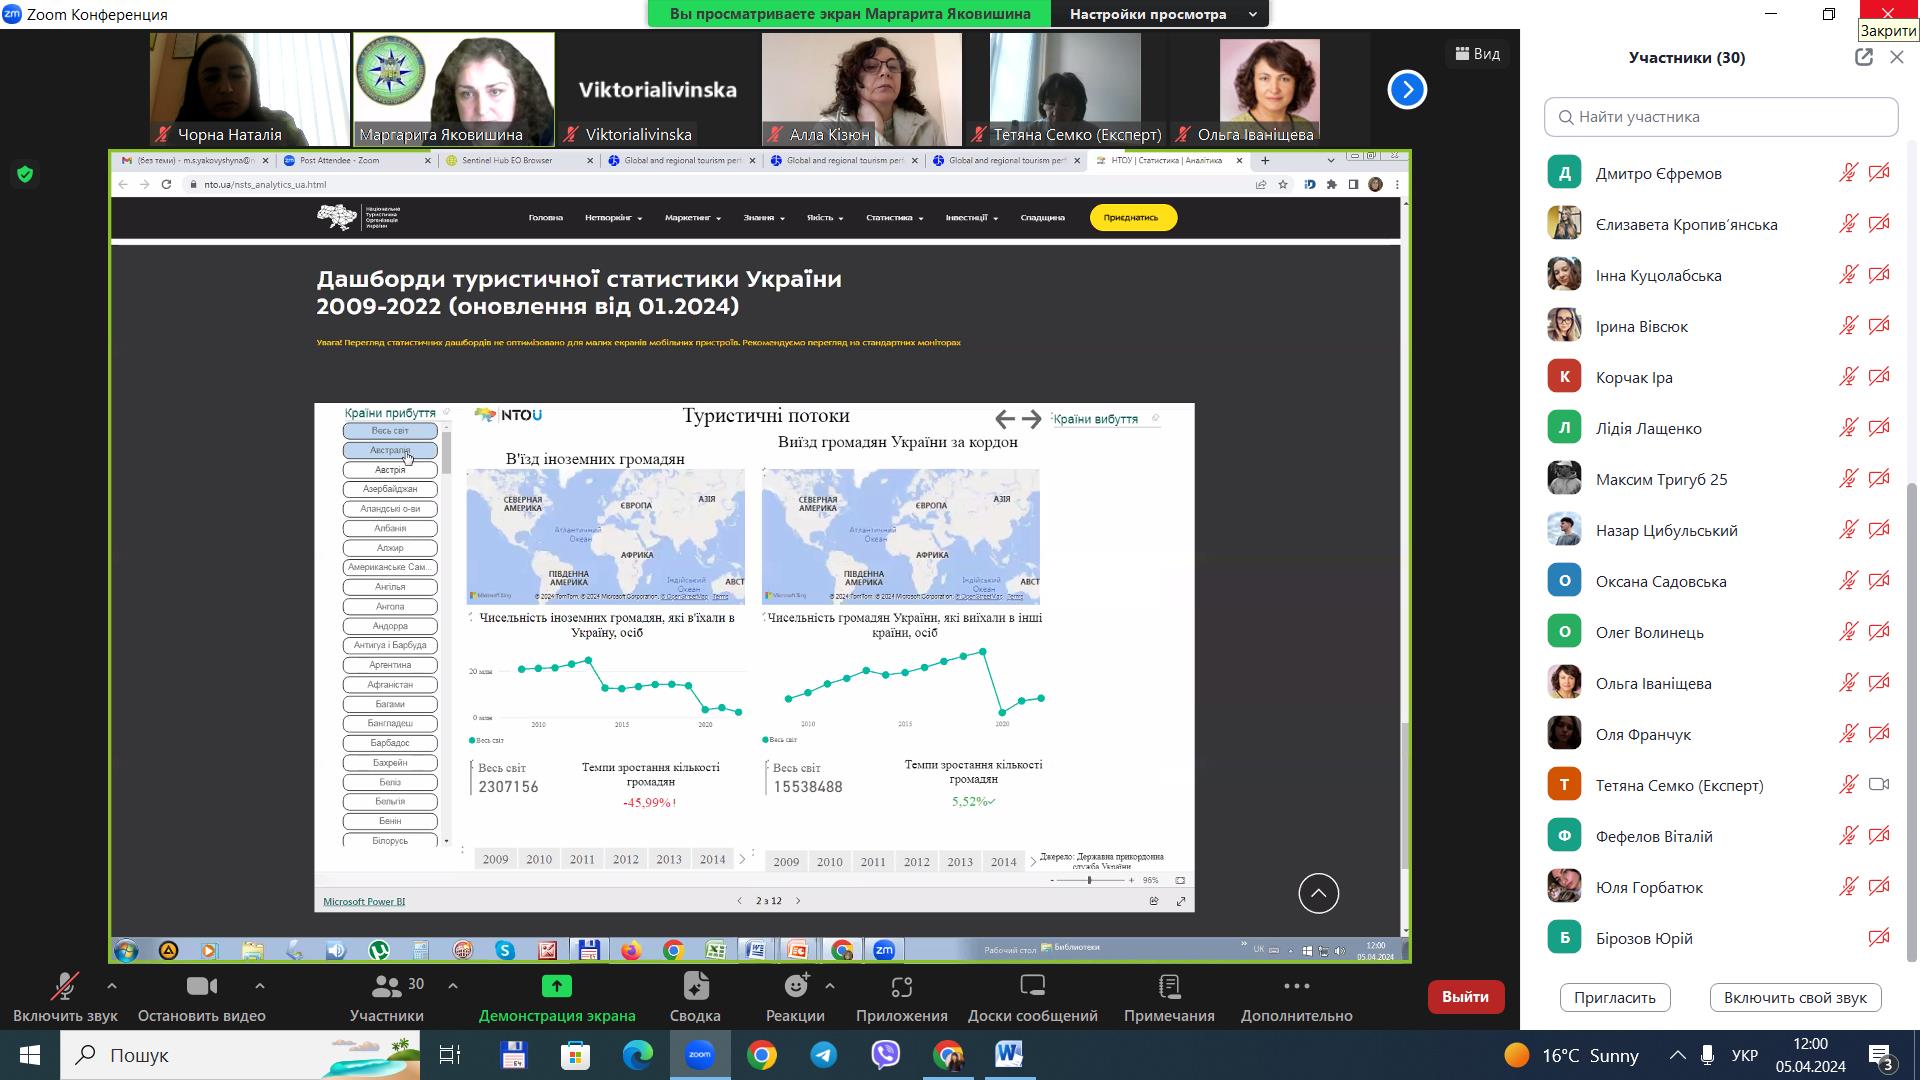Click the Найти участника search field
This screenshot has height=1080, width=1920.
point(1721,117)
